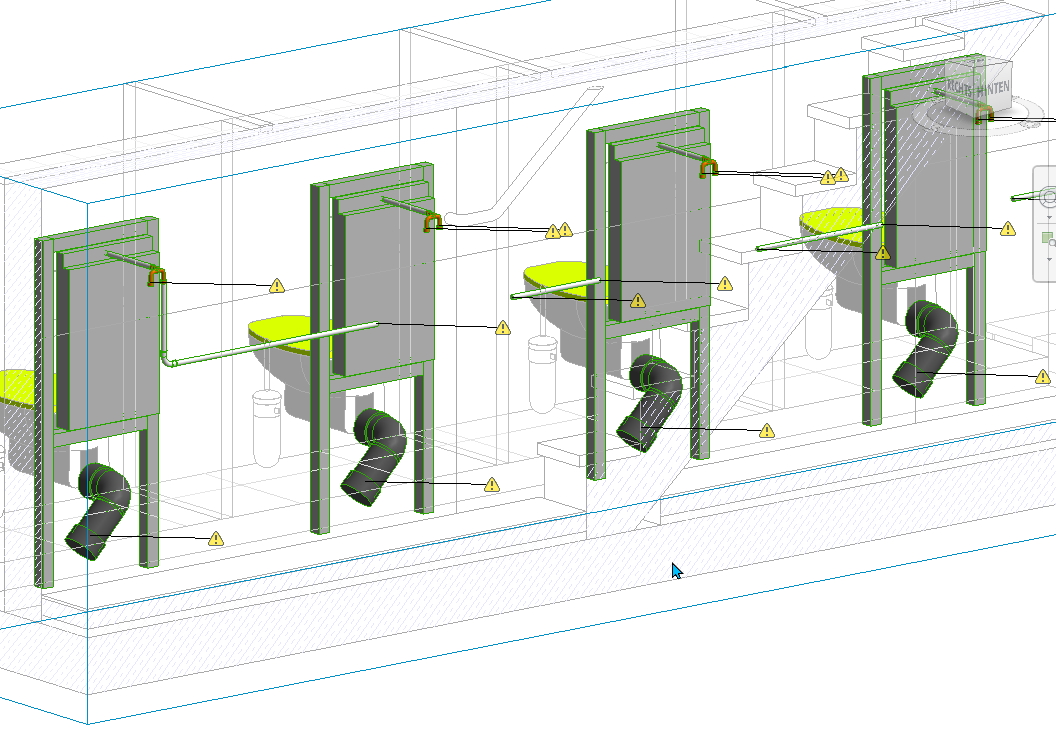The height and width of the screenshot is (752, 1056).
Task: Select the orange fitting on second frame
Action: point(432,221)
